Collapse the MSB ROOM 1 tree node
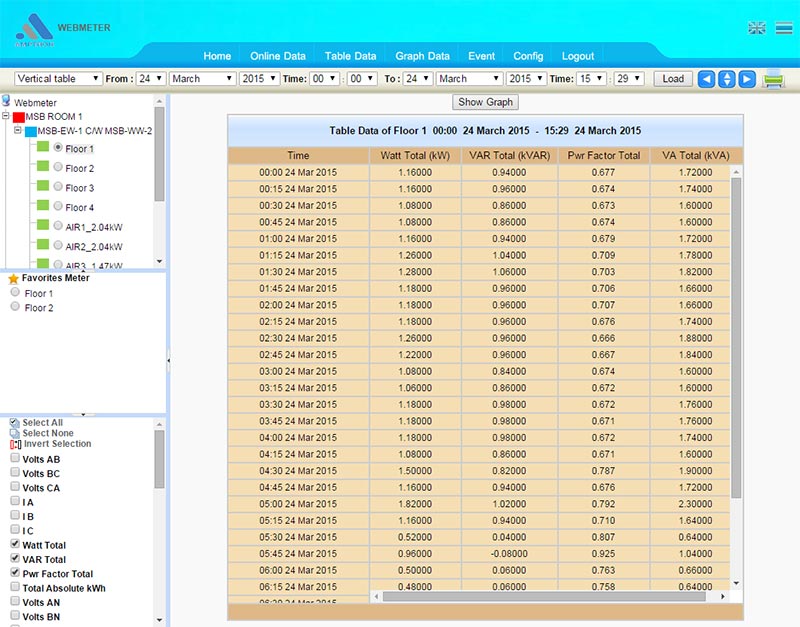The width and height of the screenshot is (800, 627). coord(6,116)
